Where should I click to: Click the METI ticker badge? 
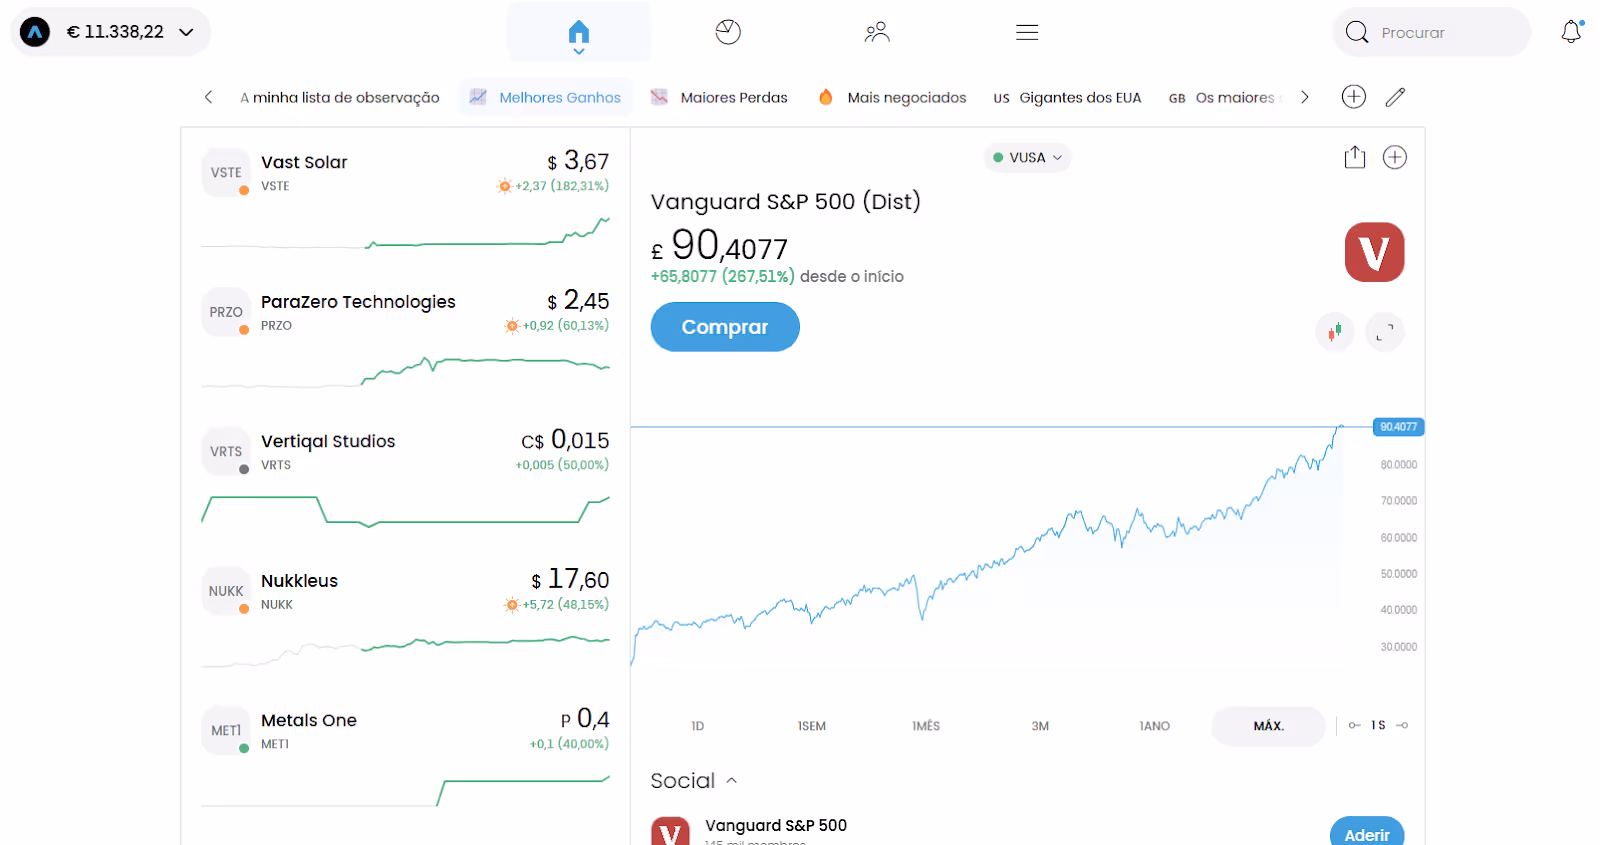tap(226, 731)
